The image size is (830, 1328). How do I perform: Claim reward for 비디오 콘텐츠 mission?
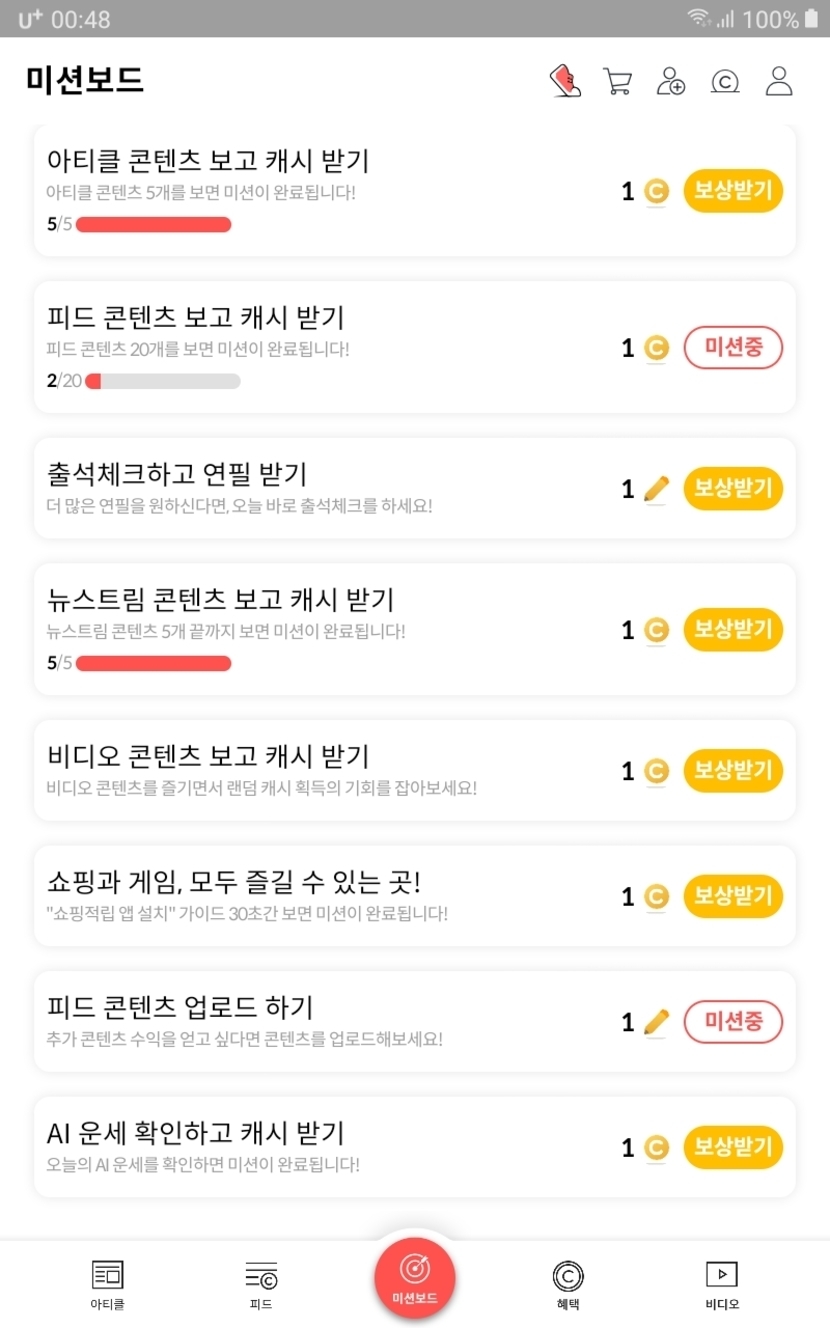733,771
